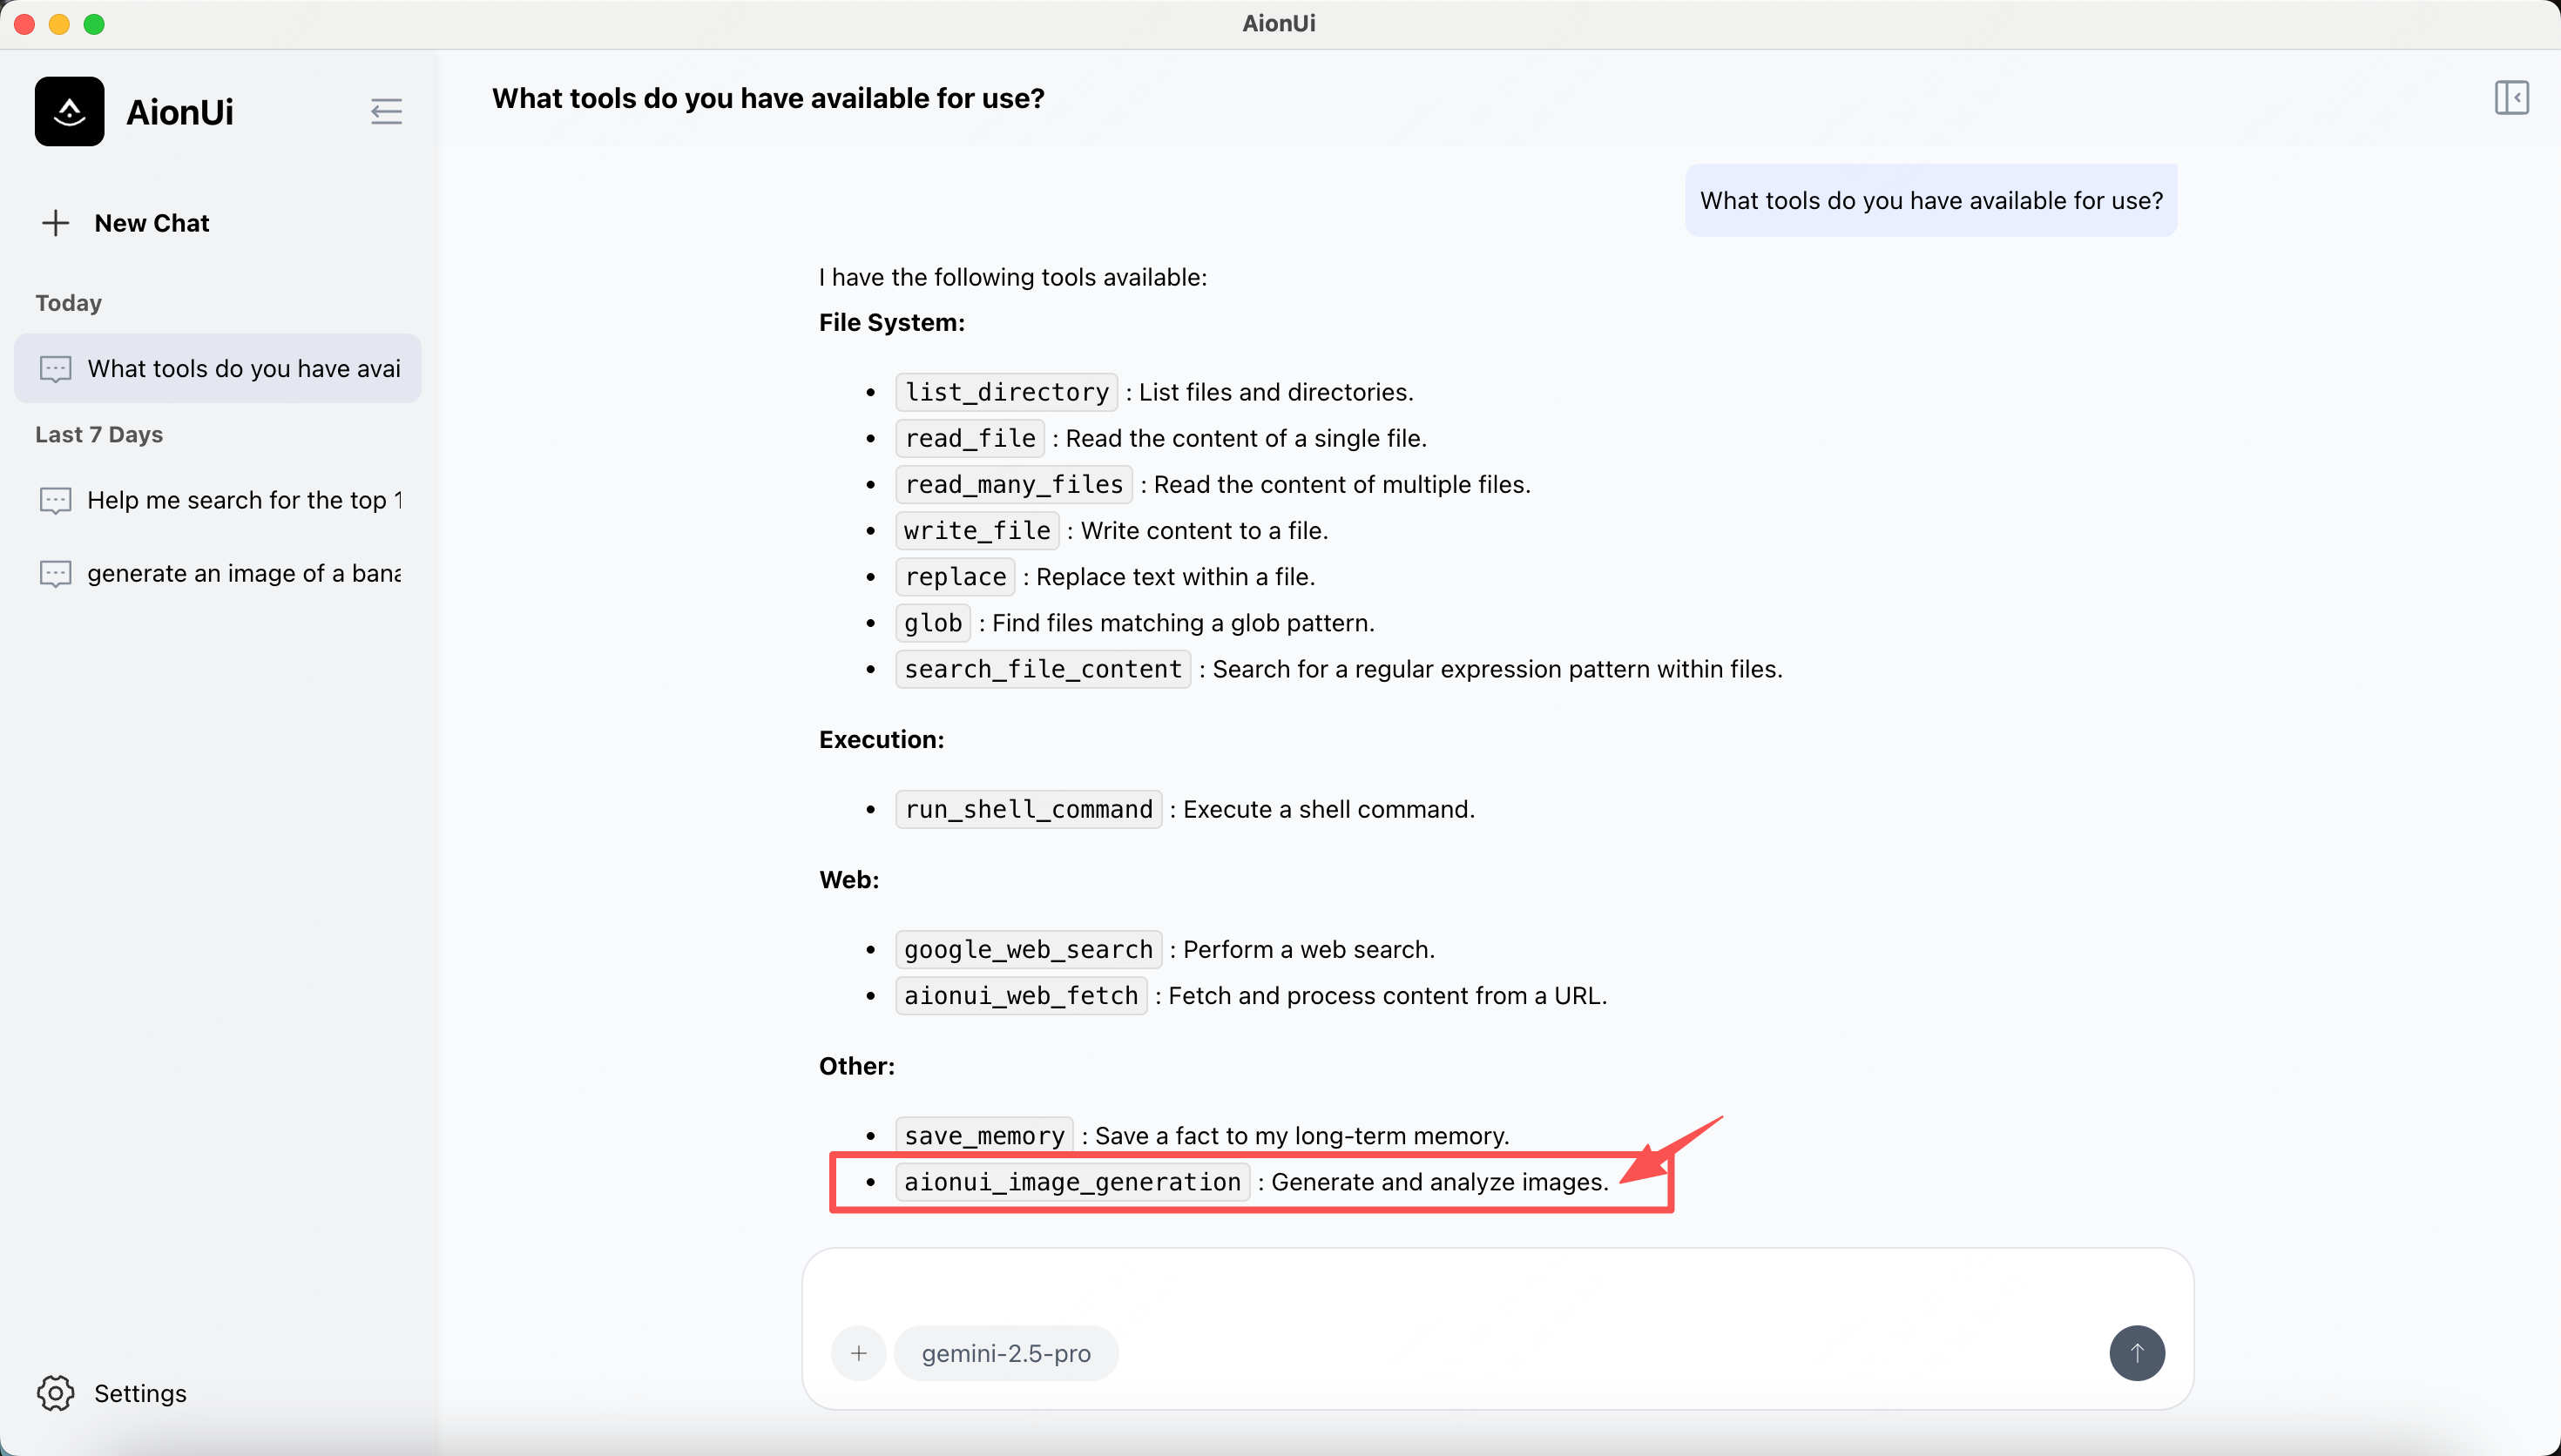Focus the message input field
Screen dimensions: 2561x1456
(x=1497, y=1290)
